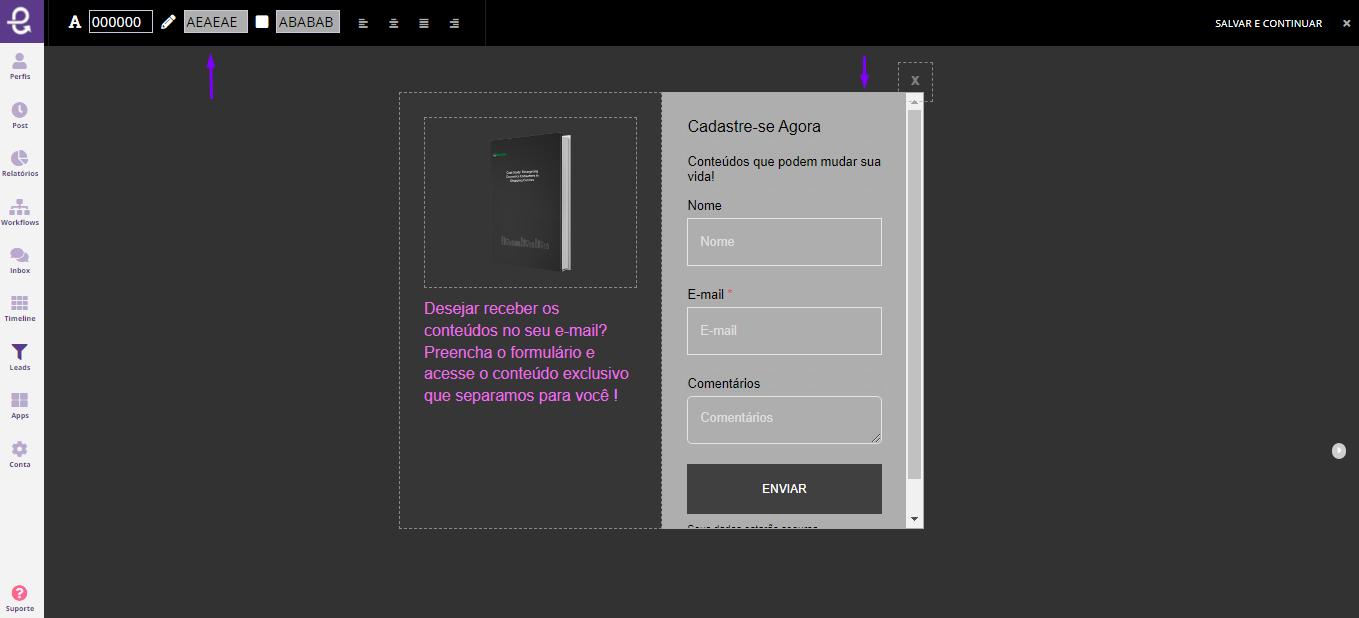Edit the AEAEAE color field

(x=216, y=22)
